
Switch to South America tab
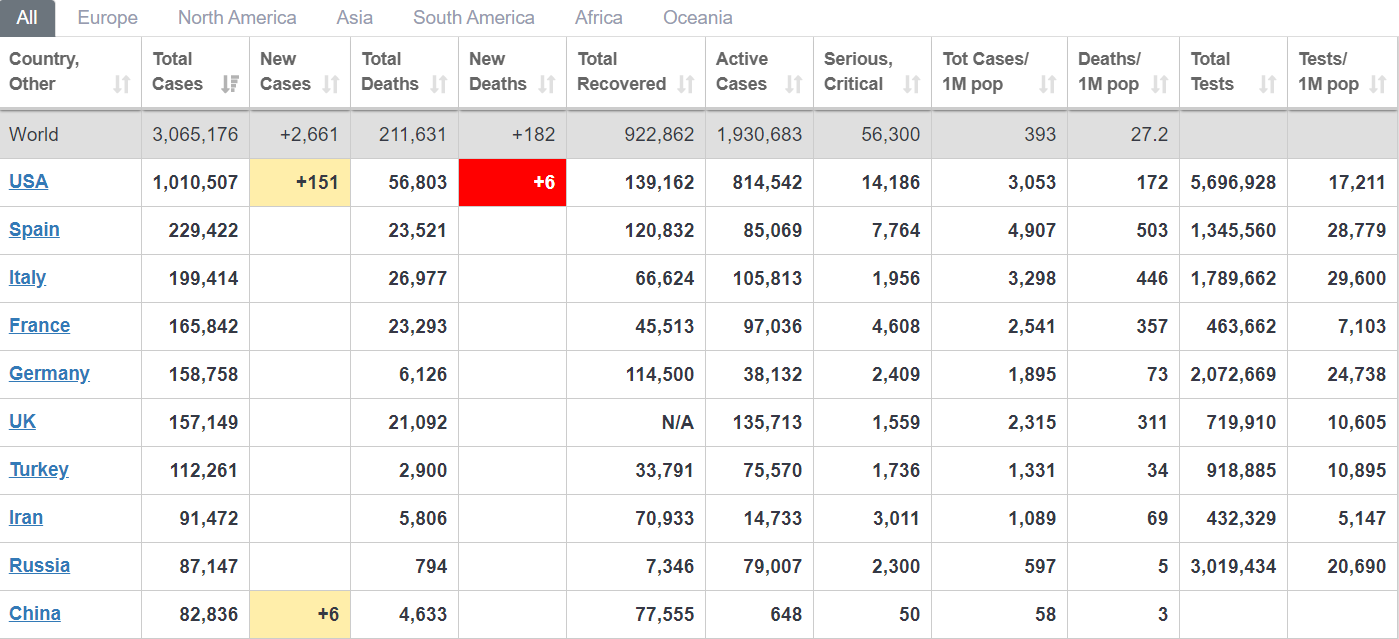[474, 18]
